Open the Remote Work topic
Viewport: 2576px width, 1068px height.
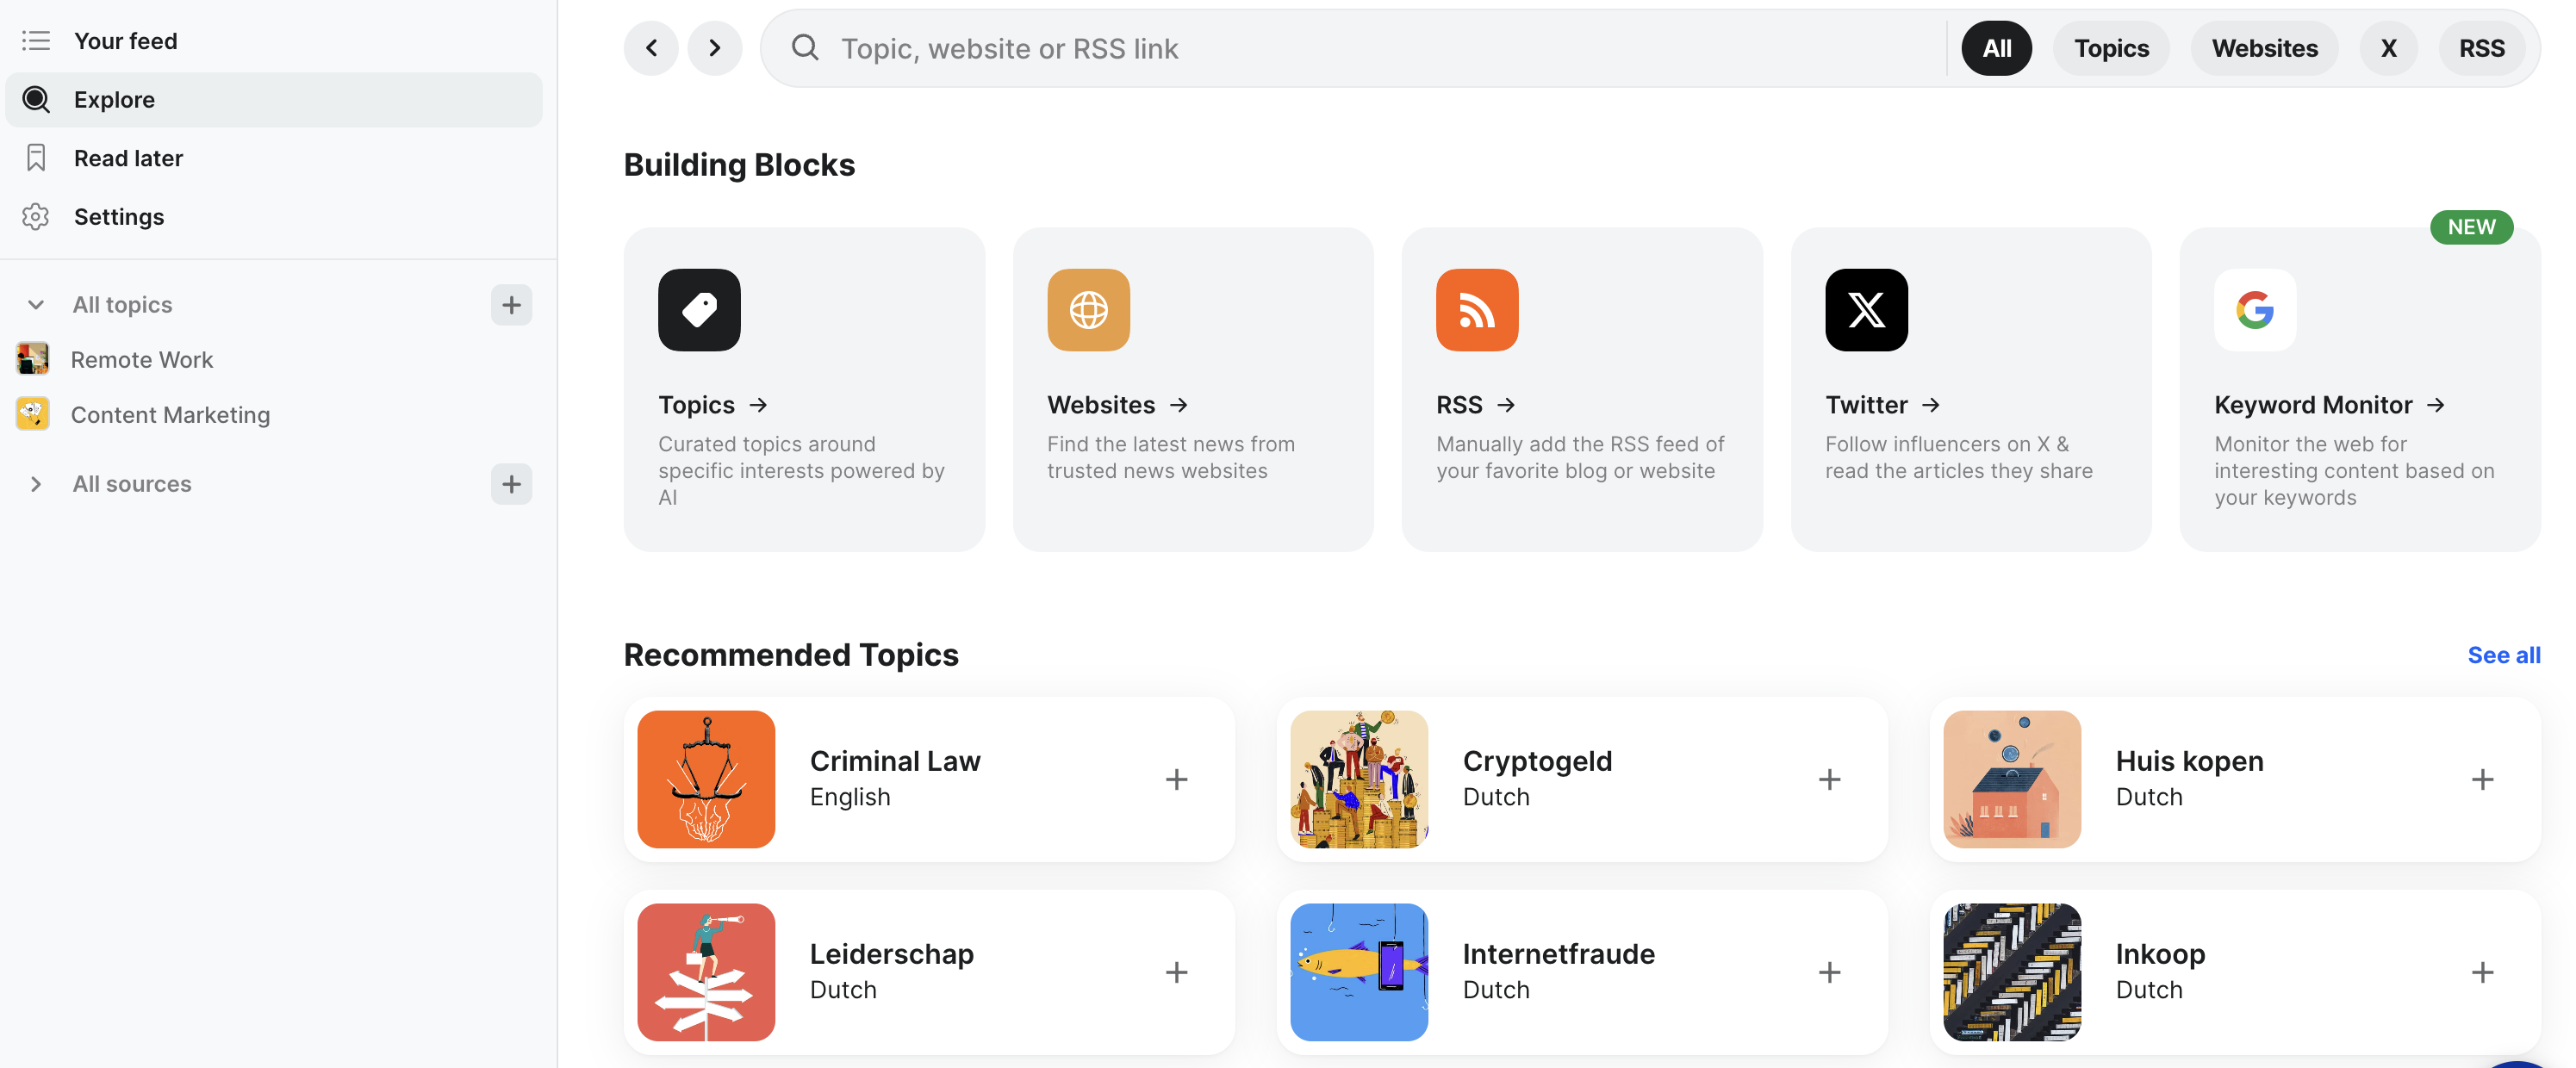141,359
